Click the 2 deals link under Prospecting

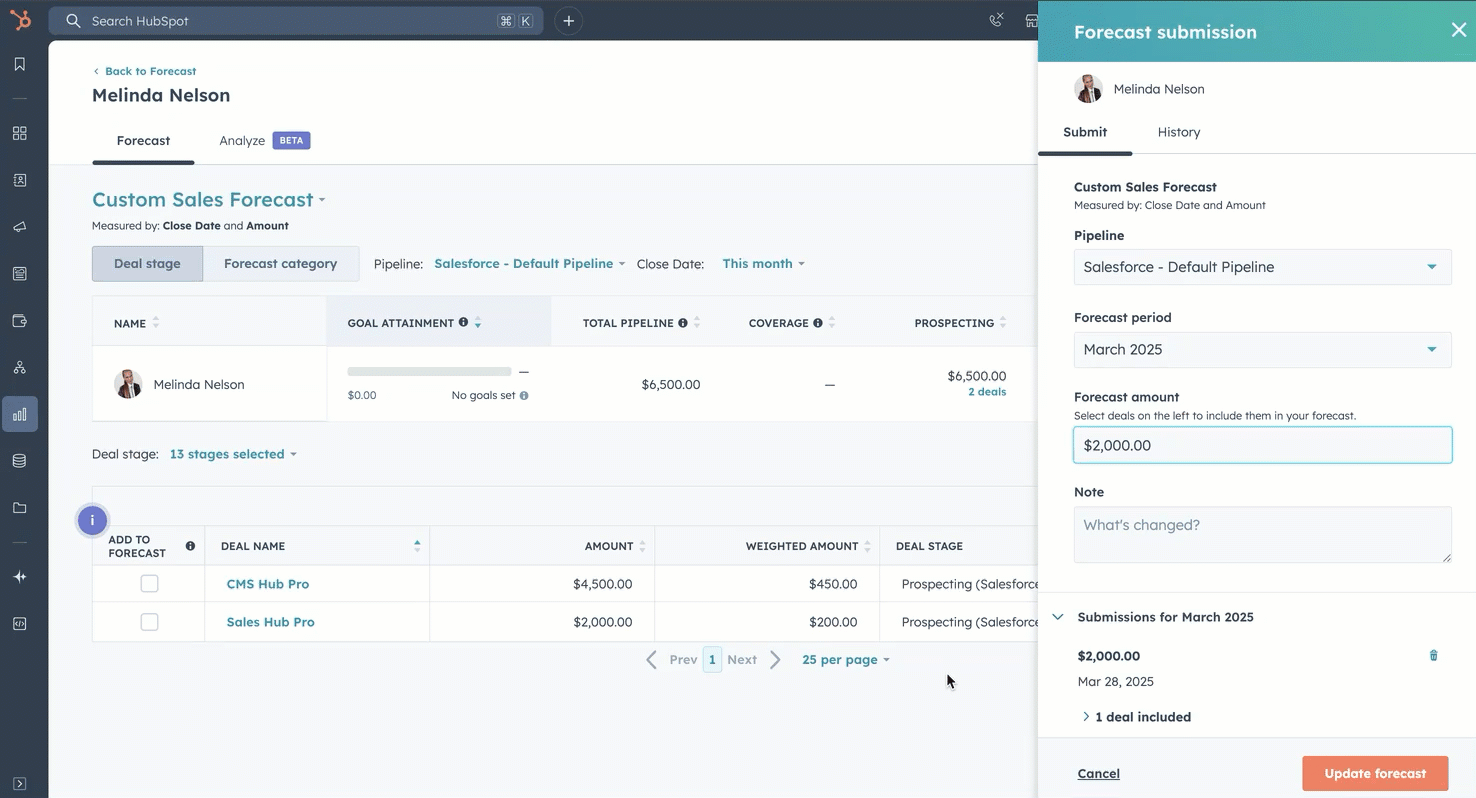[x=987, y=392]
